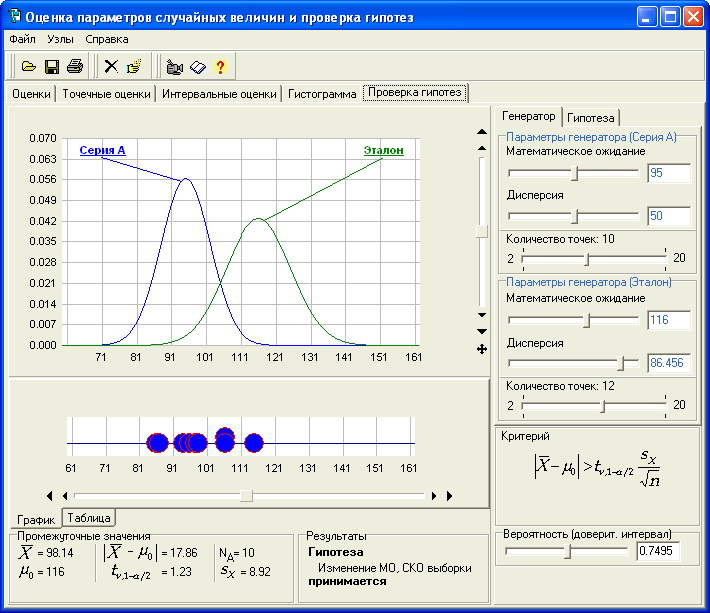Open the book toolbar icon
Image resolution: width=710 pixels, height=613 pixels.
click(197, 67)
